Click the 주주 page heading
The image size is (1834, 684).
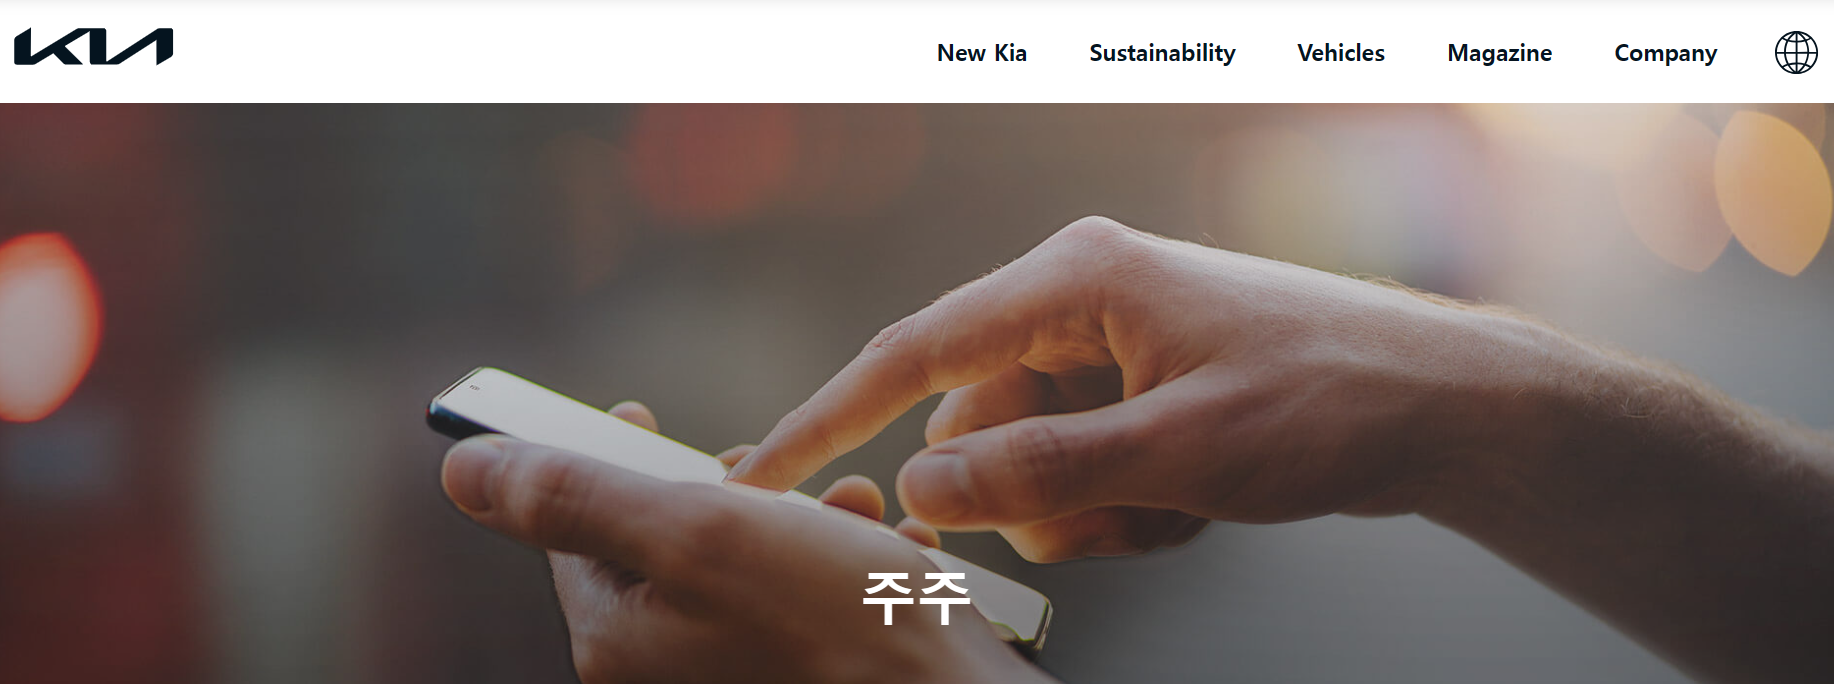coord(916,598)
